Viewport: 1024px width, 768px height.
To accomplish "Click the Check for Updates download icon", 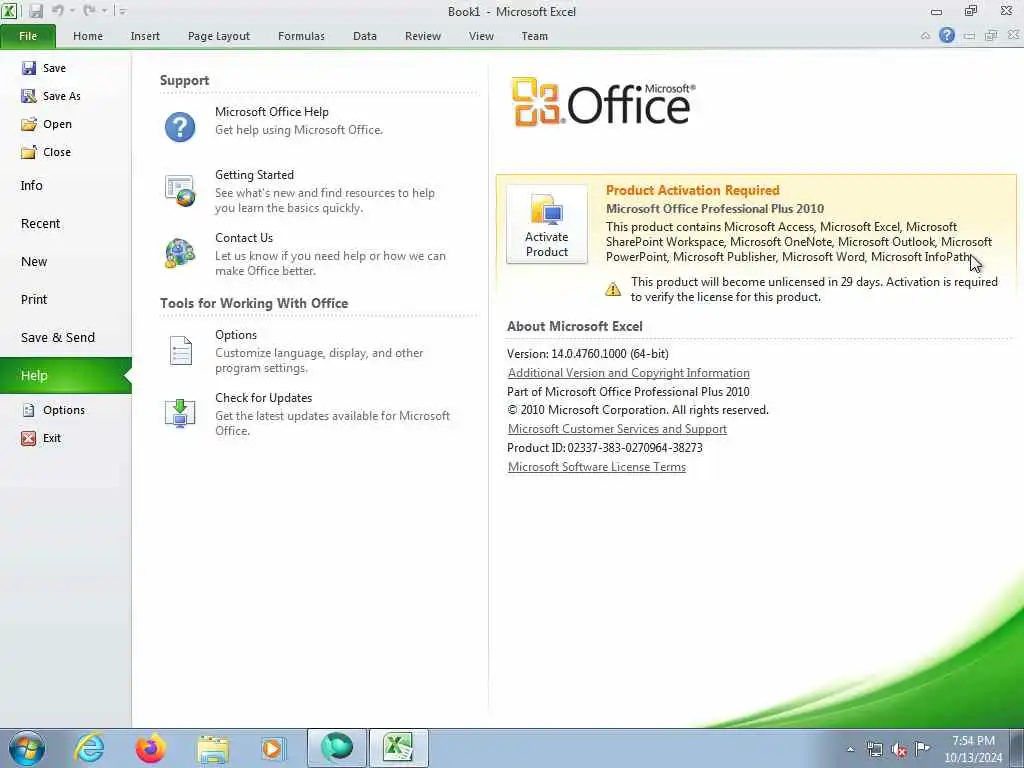I will (180, 413).
